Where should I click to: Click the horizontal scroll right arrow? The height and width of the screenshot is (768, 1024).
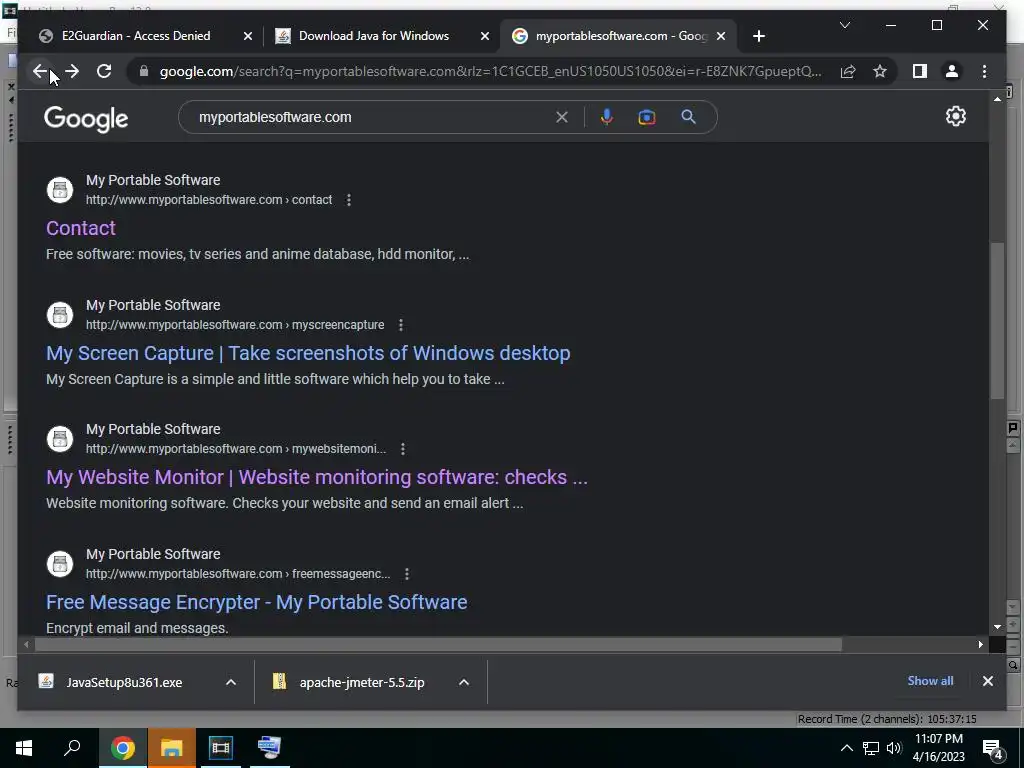tap(980, 645)
